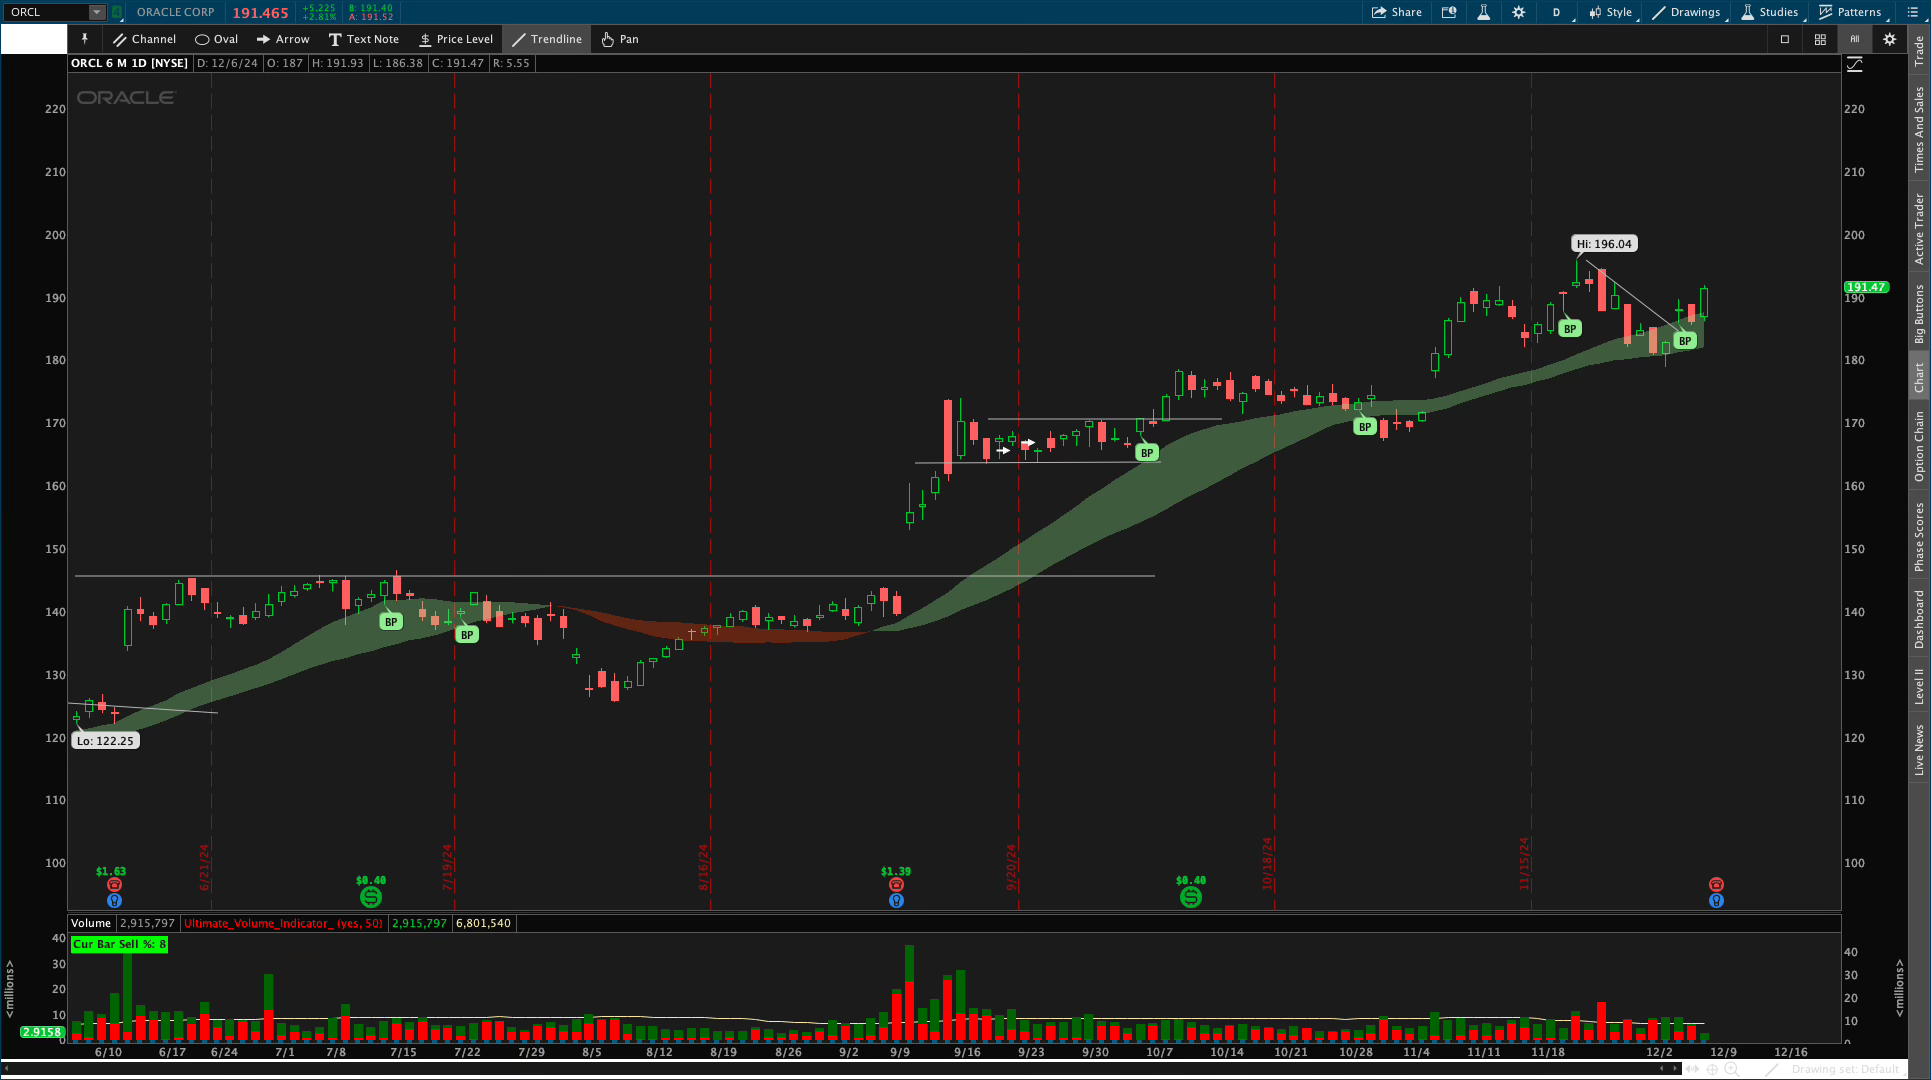
Task: Open the Style dropdown menu
Action: pos(1611,12)
